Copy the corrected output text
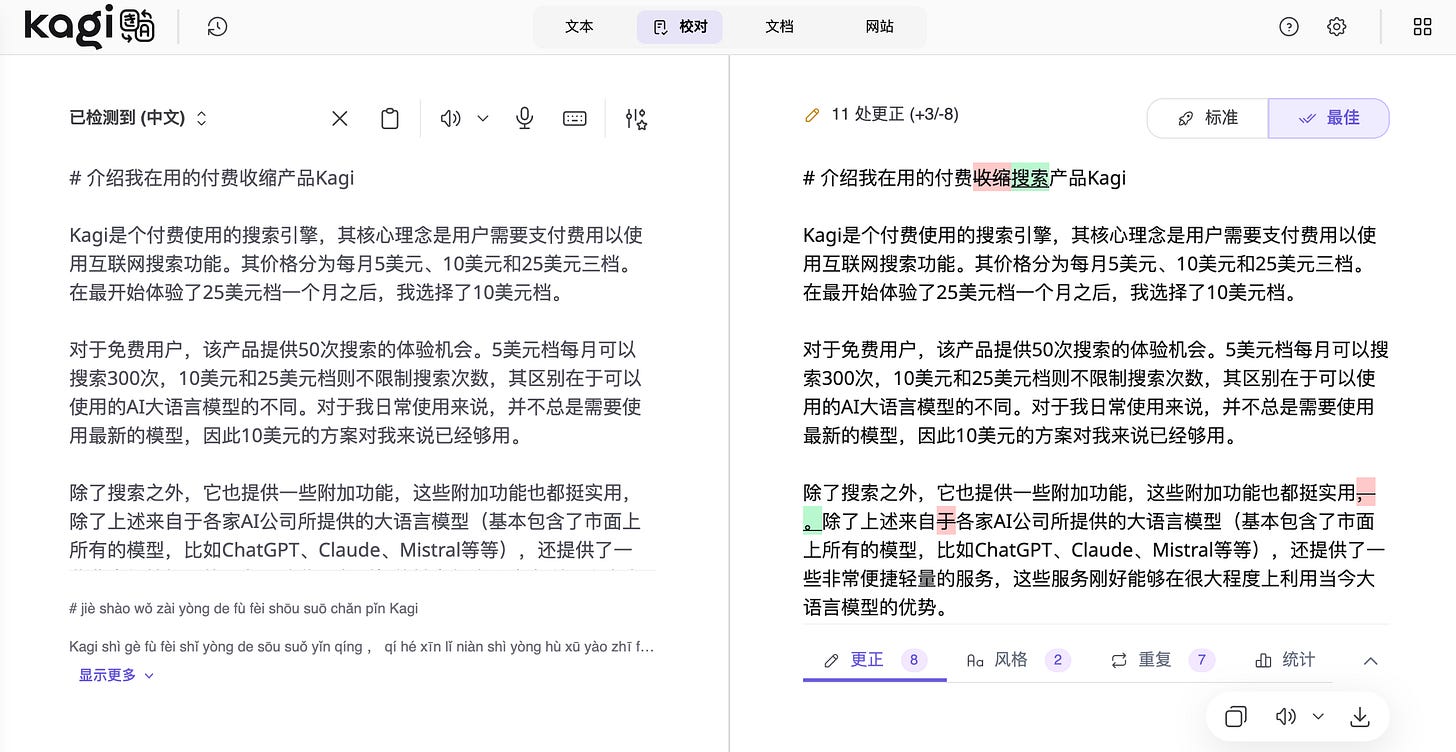 (x=1236, y=716)
